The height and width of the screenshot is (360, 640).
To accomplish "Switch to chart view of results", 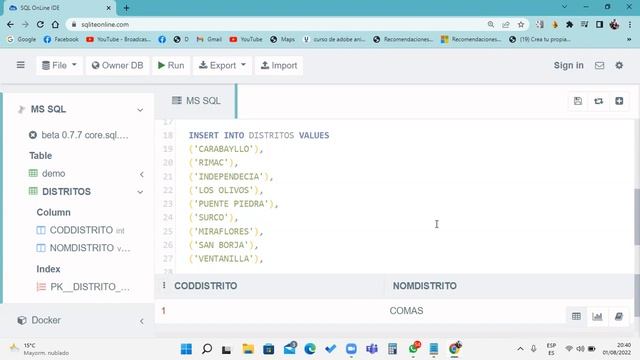I will click(x=597, y=316).
